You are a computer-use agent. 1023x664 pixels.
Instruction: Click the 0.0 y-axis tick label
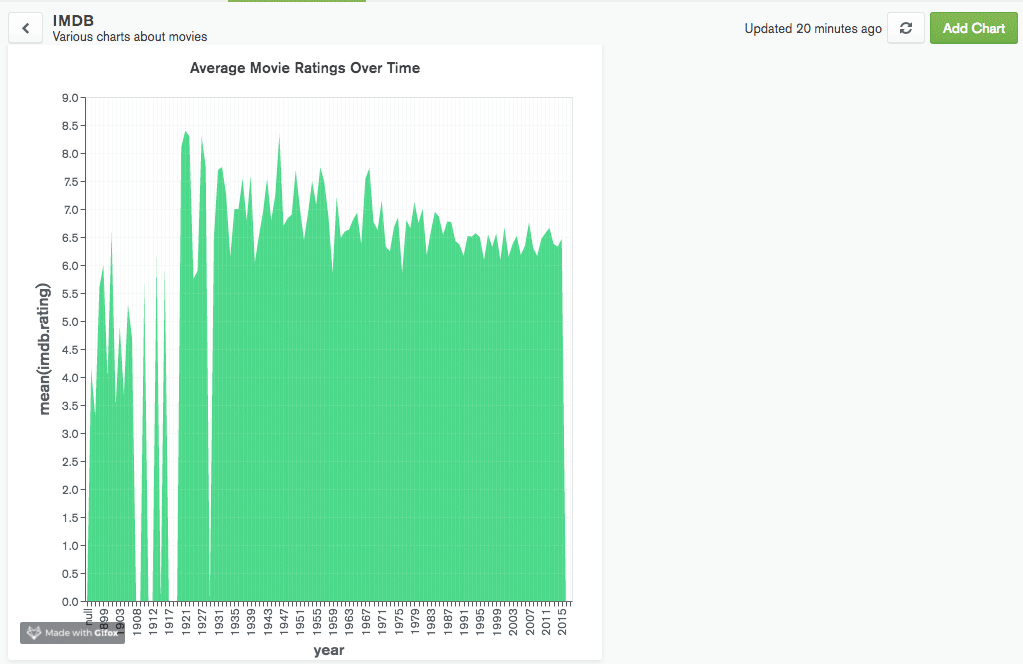tap(69, 602)
